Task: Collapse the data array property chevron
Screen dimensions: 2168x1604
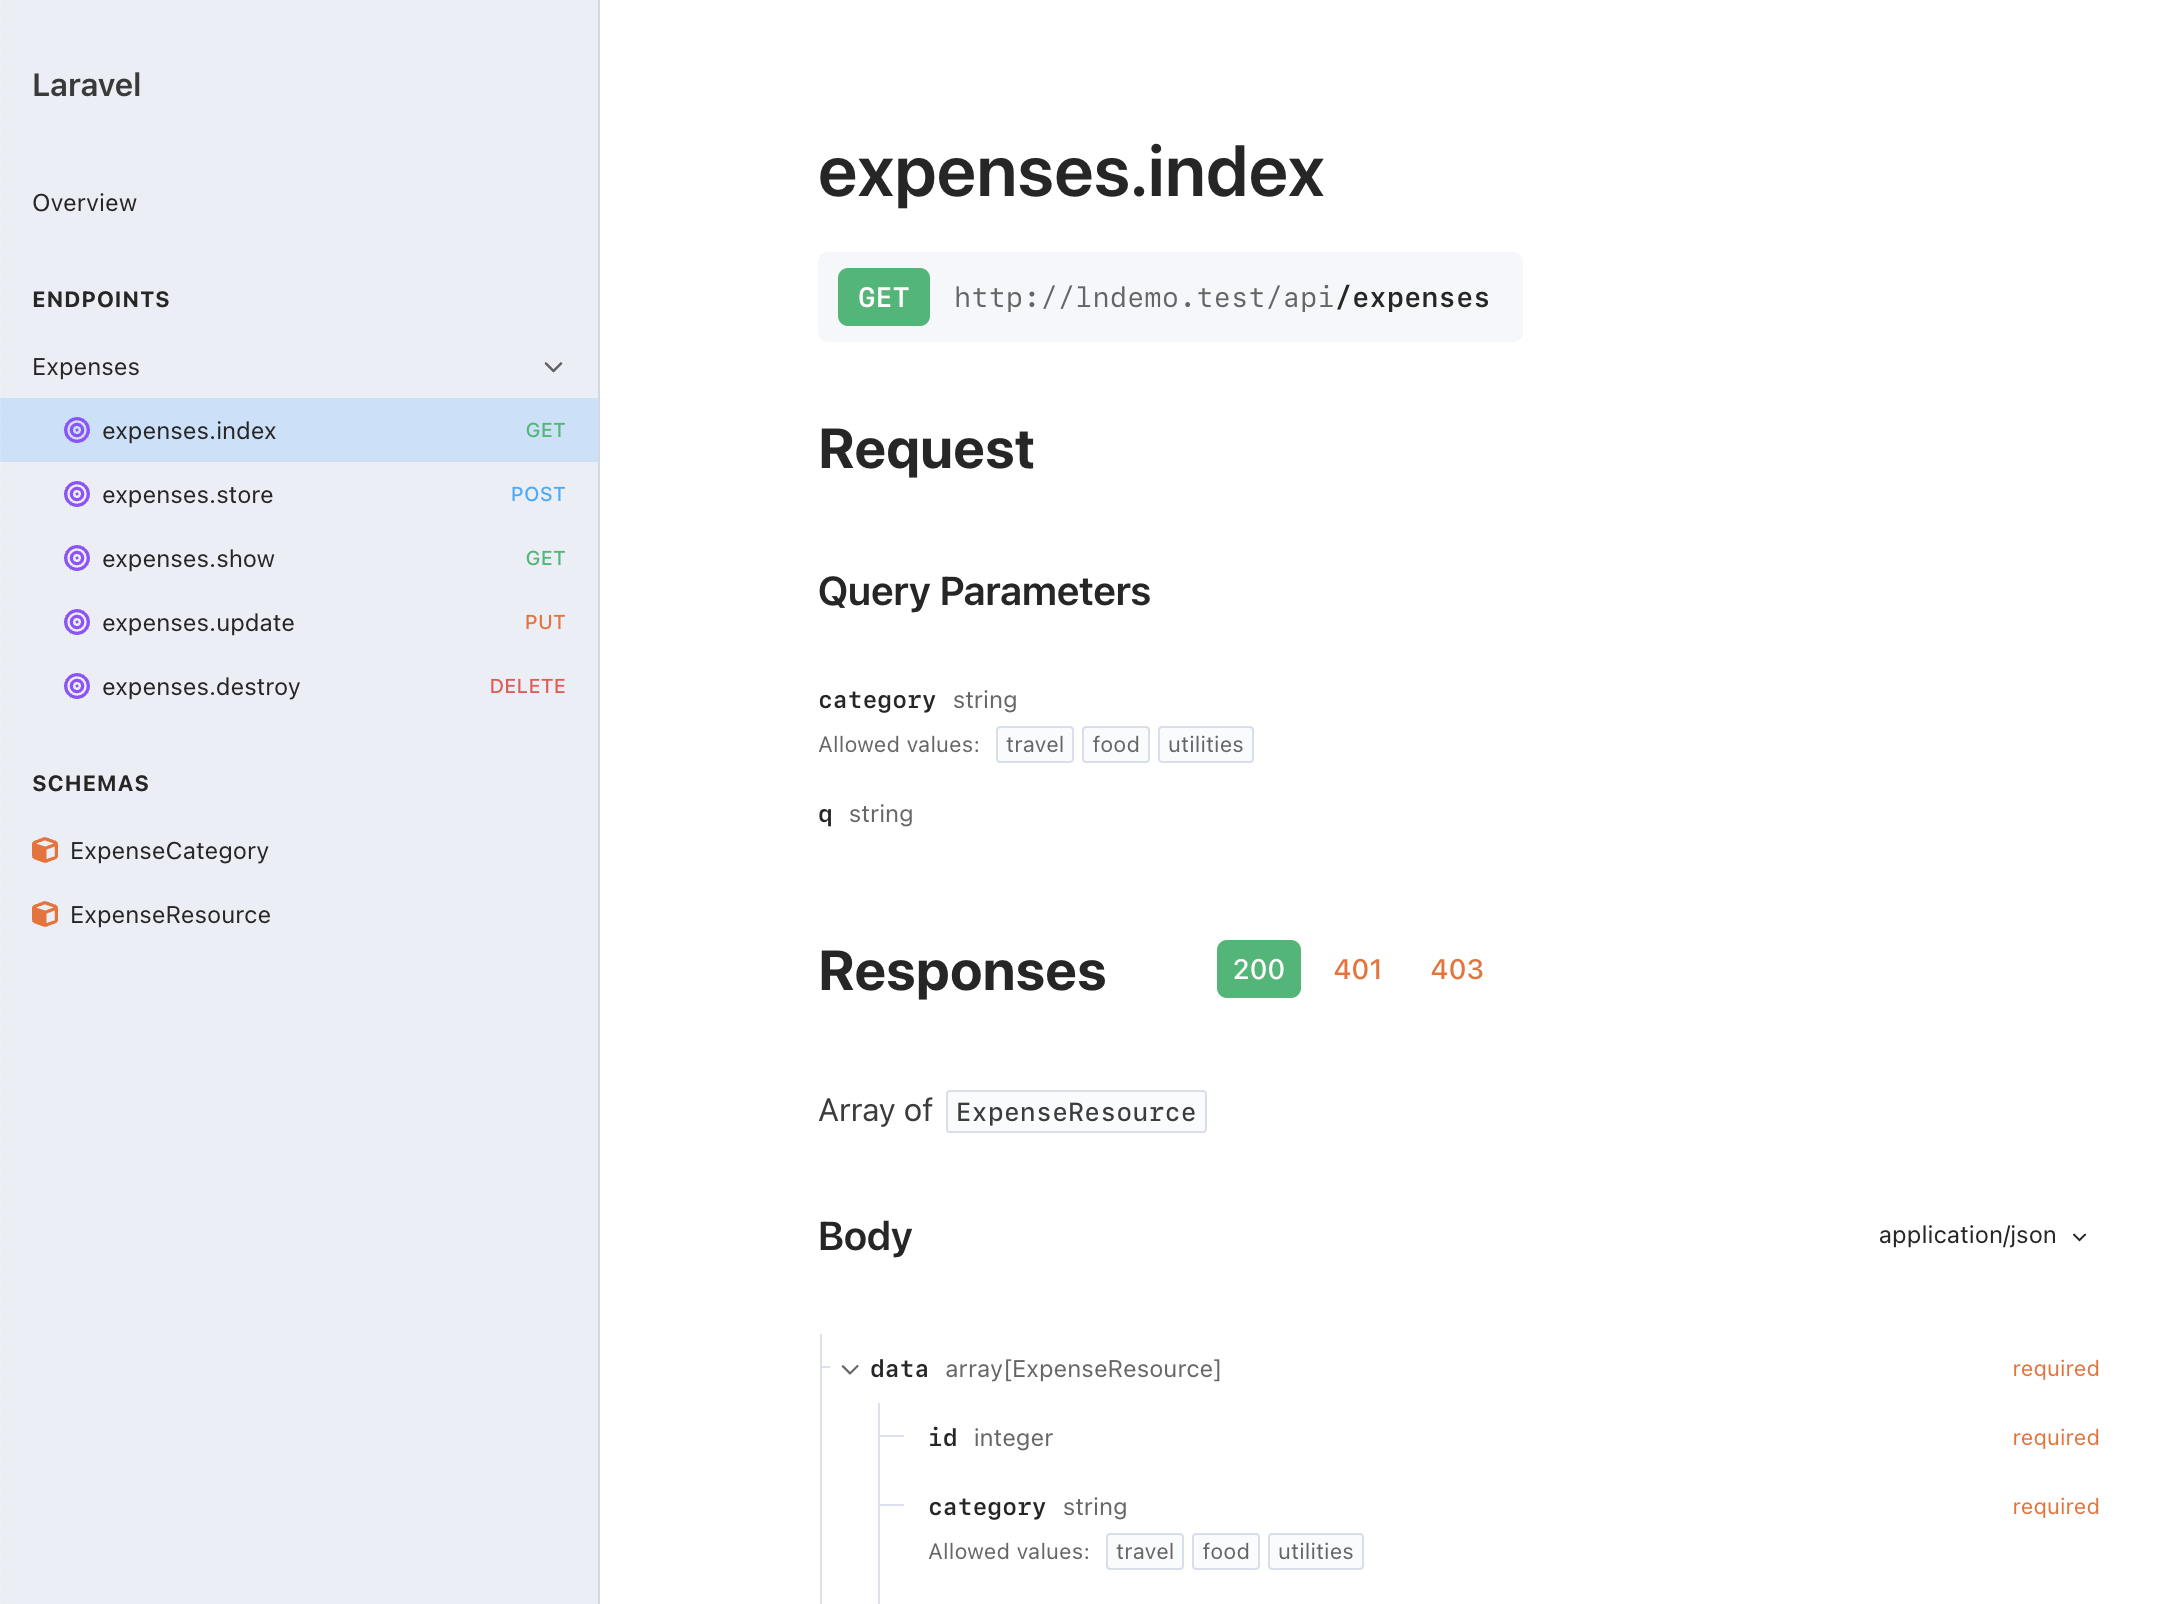Action: pos(850,1369)
